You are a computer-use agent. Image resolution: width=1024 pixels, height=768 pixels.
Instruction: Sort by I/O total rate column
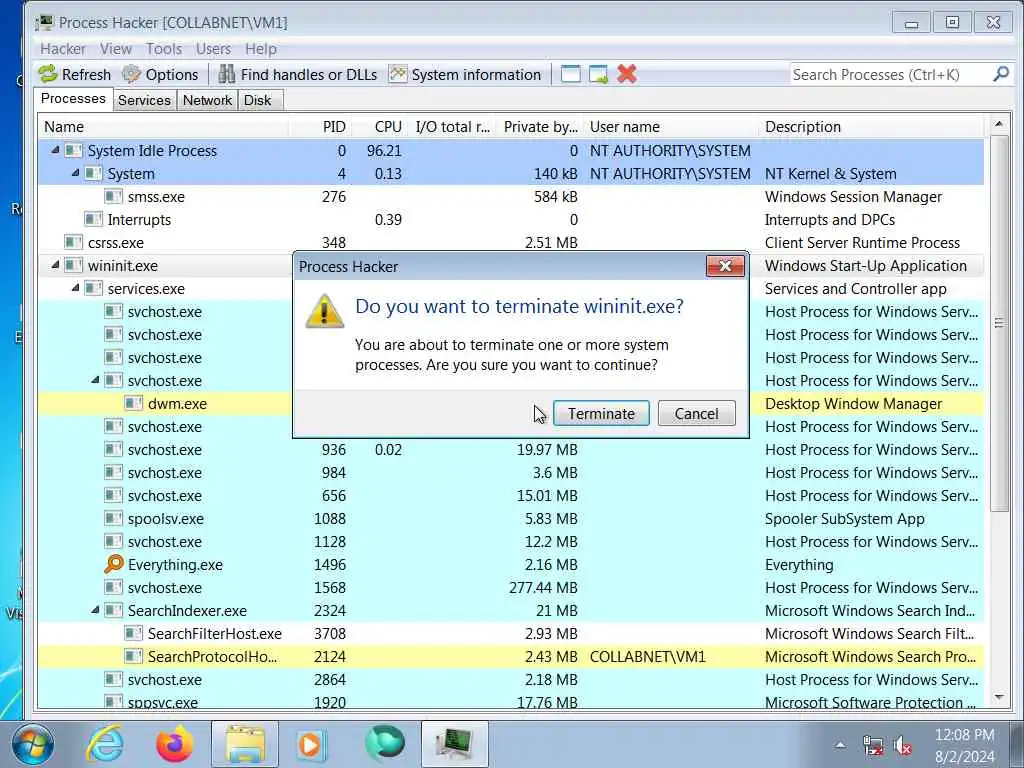coord(453,127)
